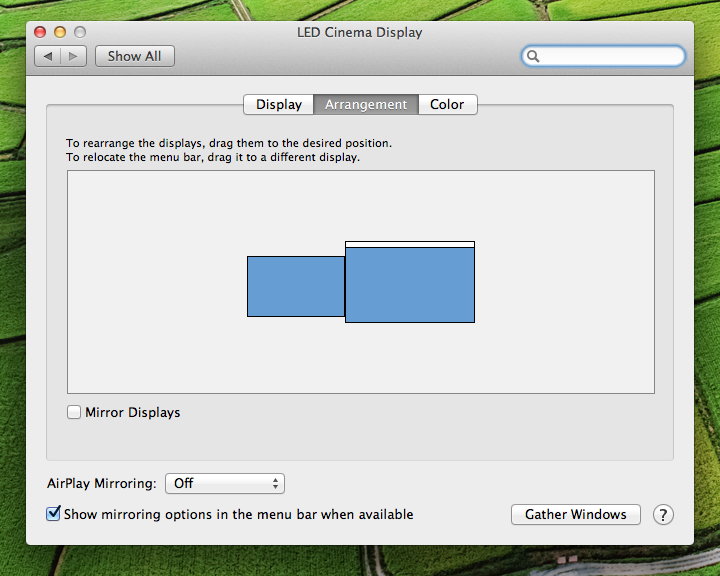
Task: Select the Arrangement tab
Action: tap(366, 104)
